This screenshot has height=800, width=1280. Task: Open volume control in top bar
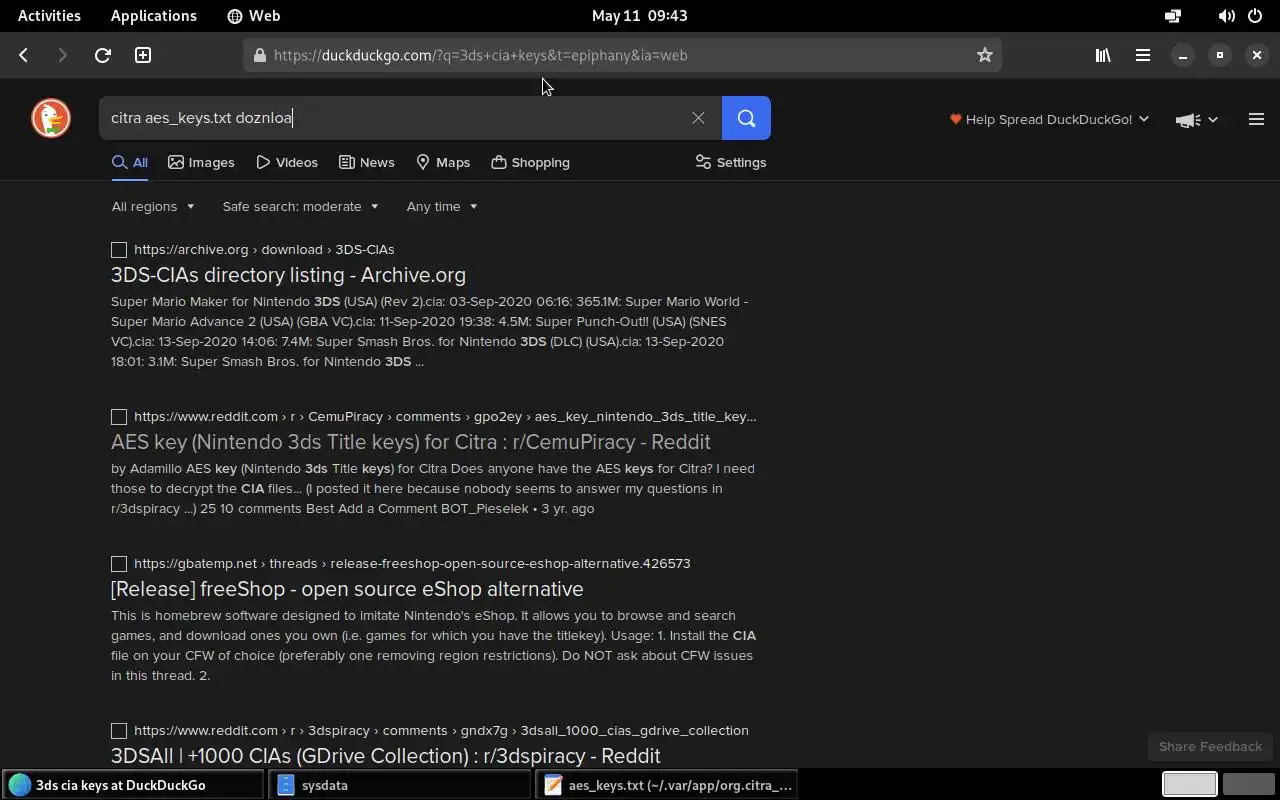tap(1226, 15)
